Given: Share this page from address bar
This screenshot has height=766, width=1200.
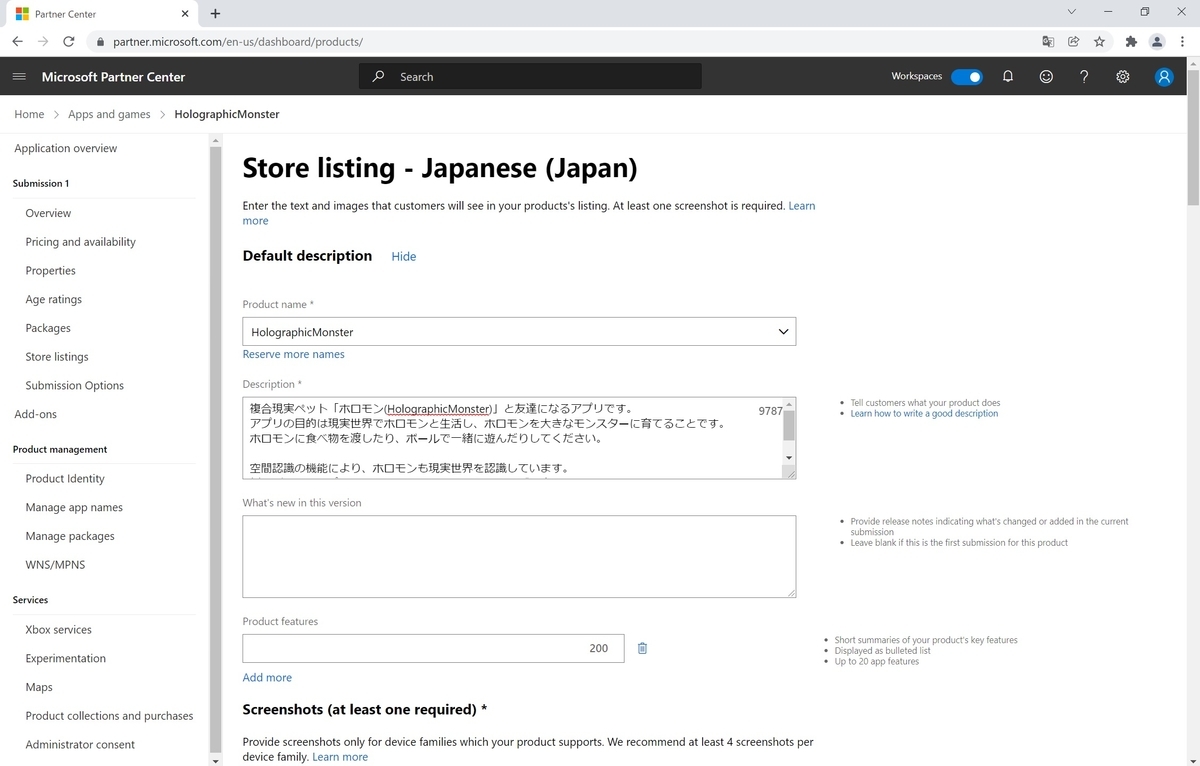Looking at the screenshot, I should tap(1073, 42).
